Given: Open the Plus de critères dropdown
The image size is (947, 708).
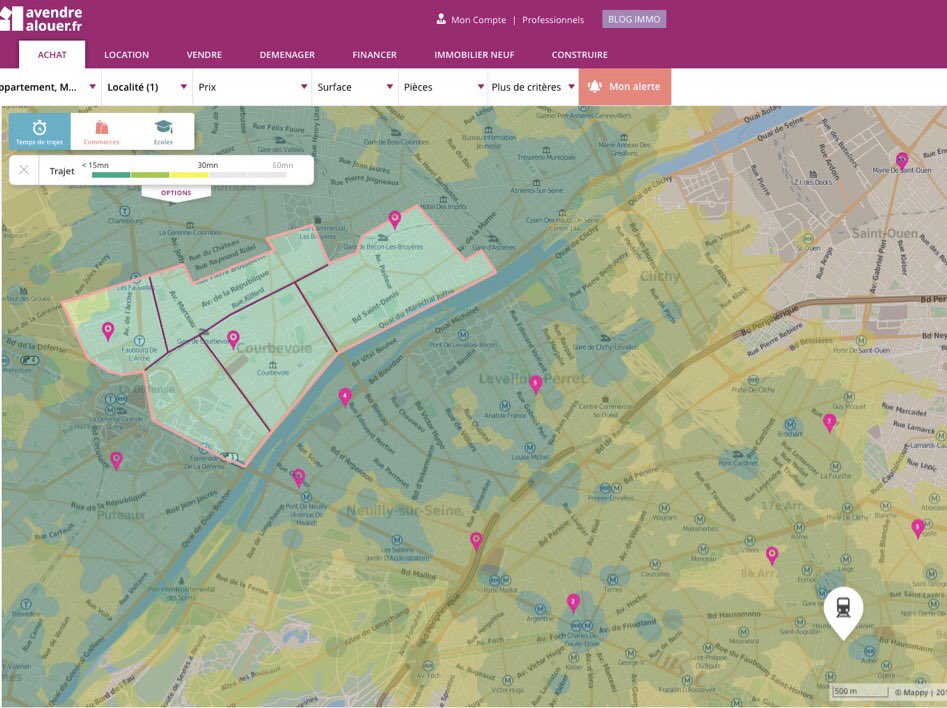Looking at the screenshot, I should tap(533, 87).
